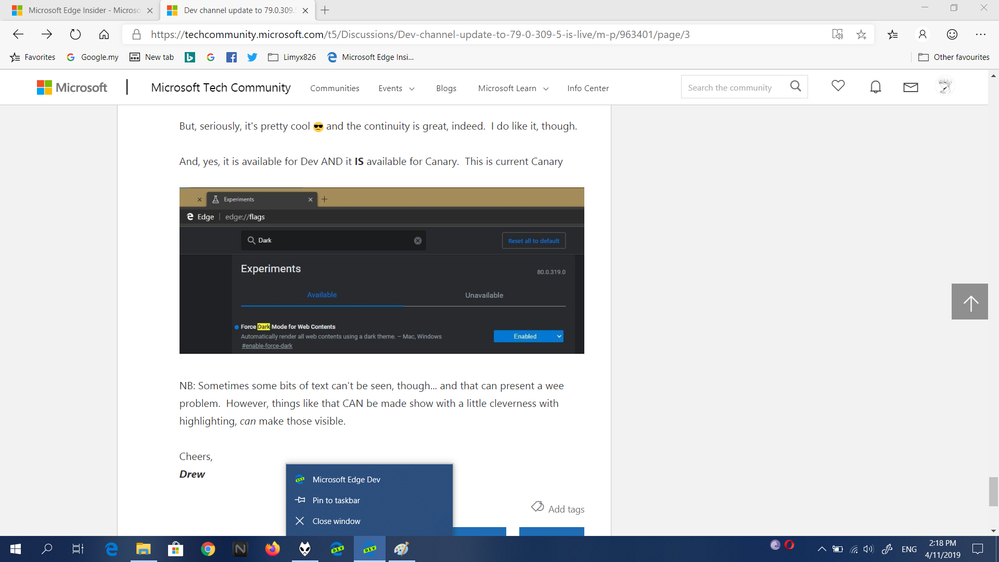View site security lock info
Image resolution: width=999 pixels, height=562 pixels.
(x=136, y=34)
